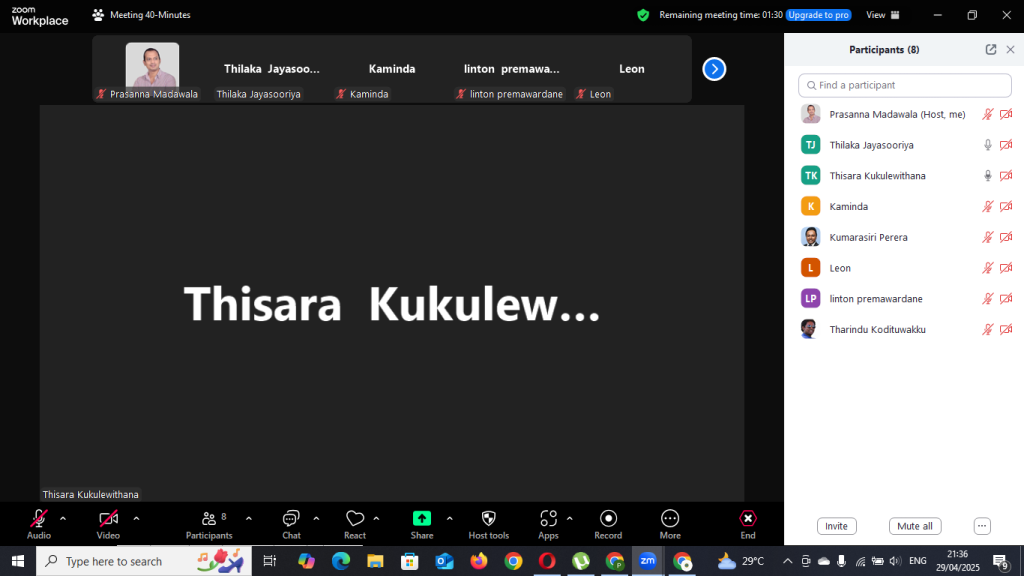The height and width of the screenshot is (576, 1024).
Task: Click camera-off icon for Kumarasiri Perera
Action: (x=1006, y=237)
